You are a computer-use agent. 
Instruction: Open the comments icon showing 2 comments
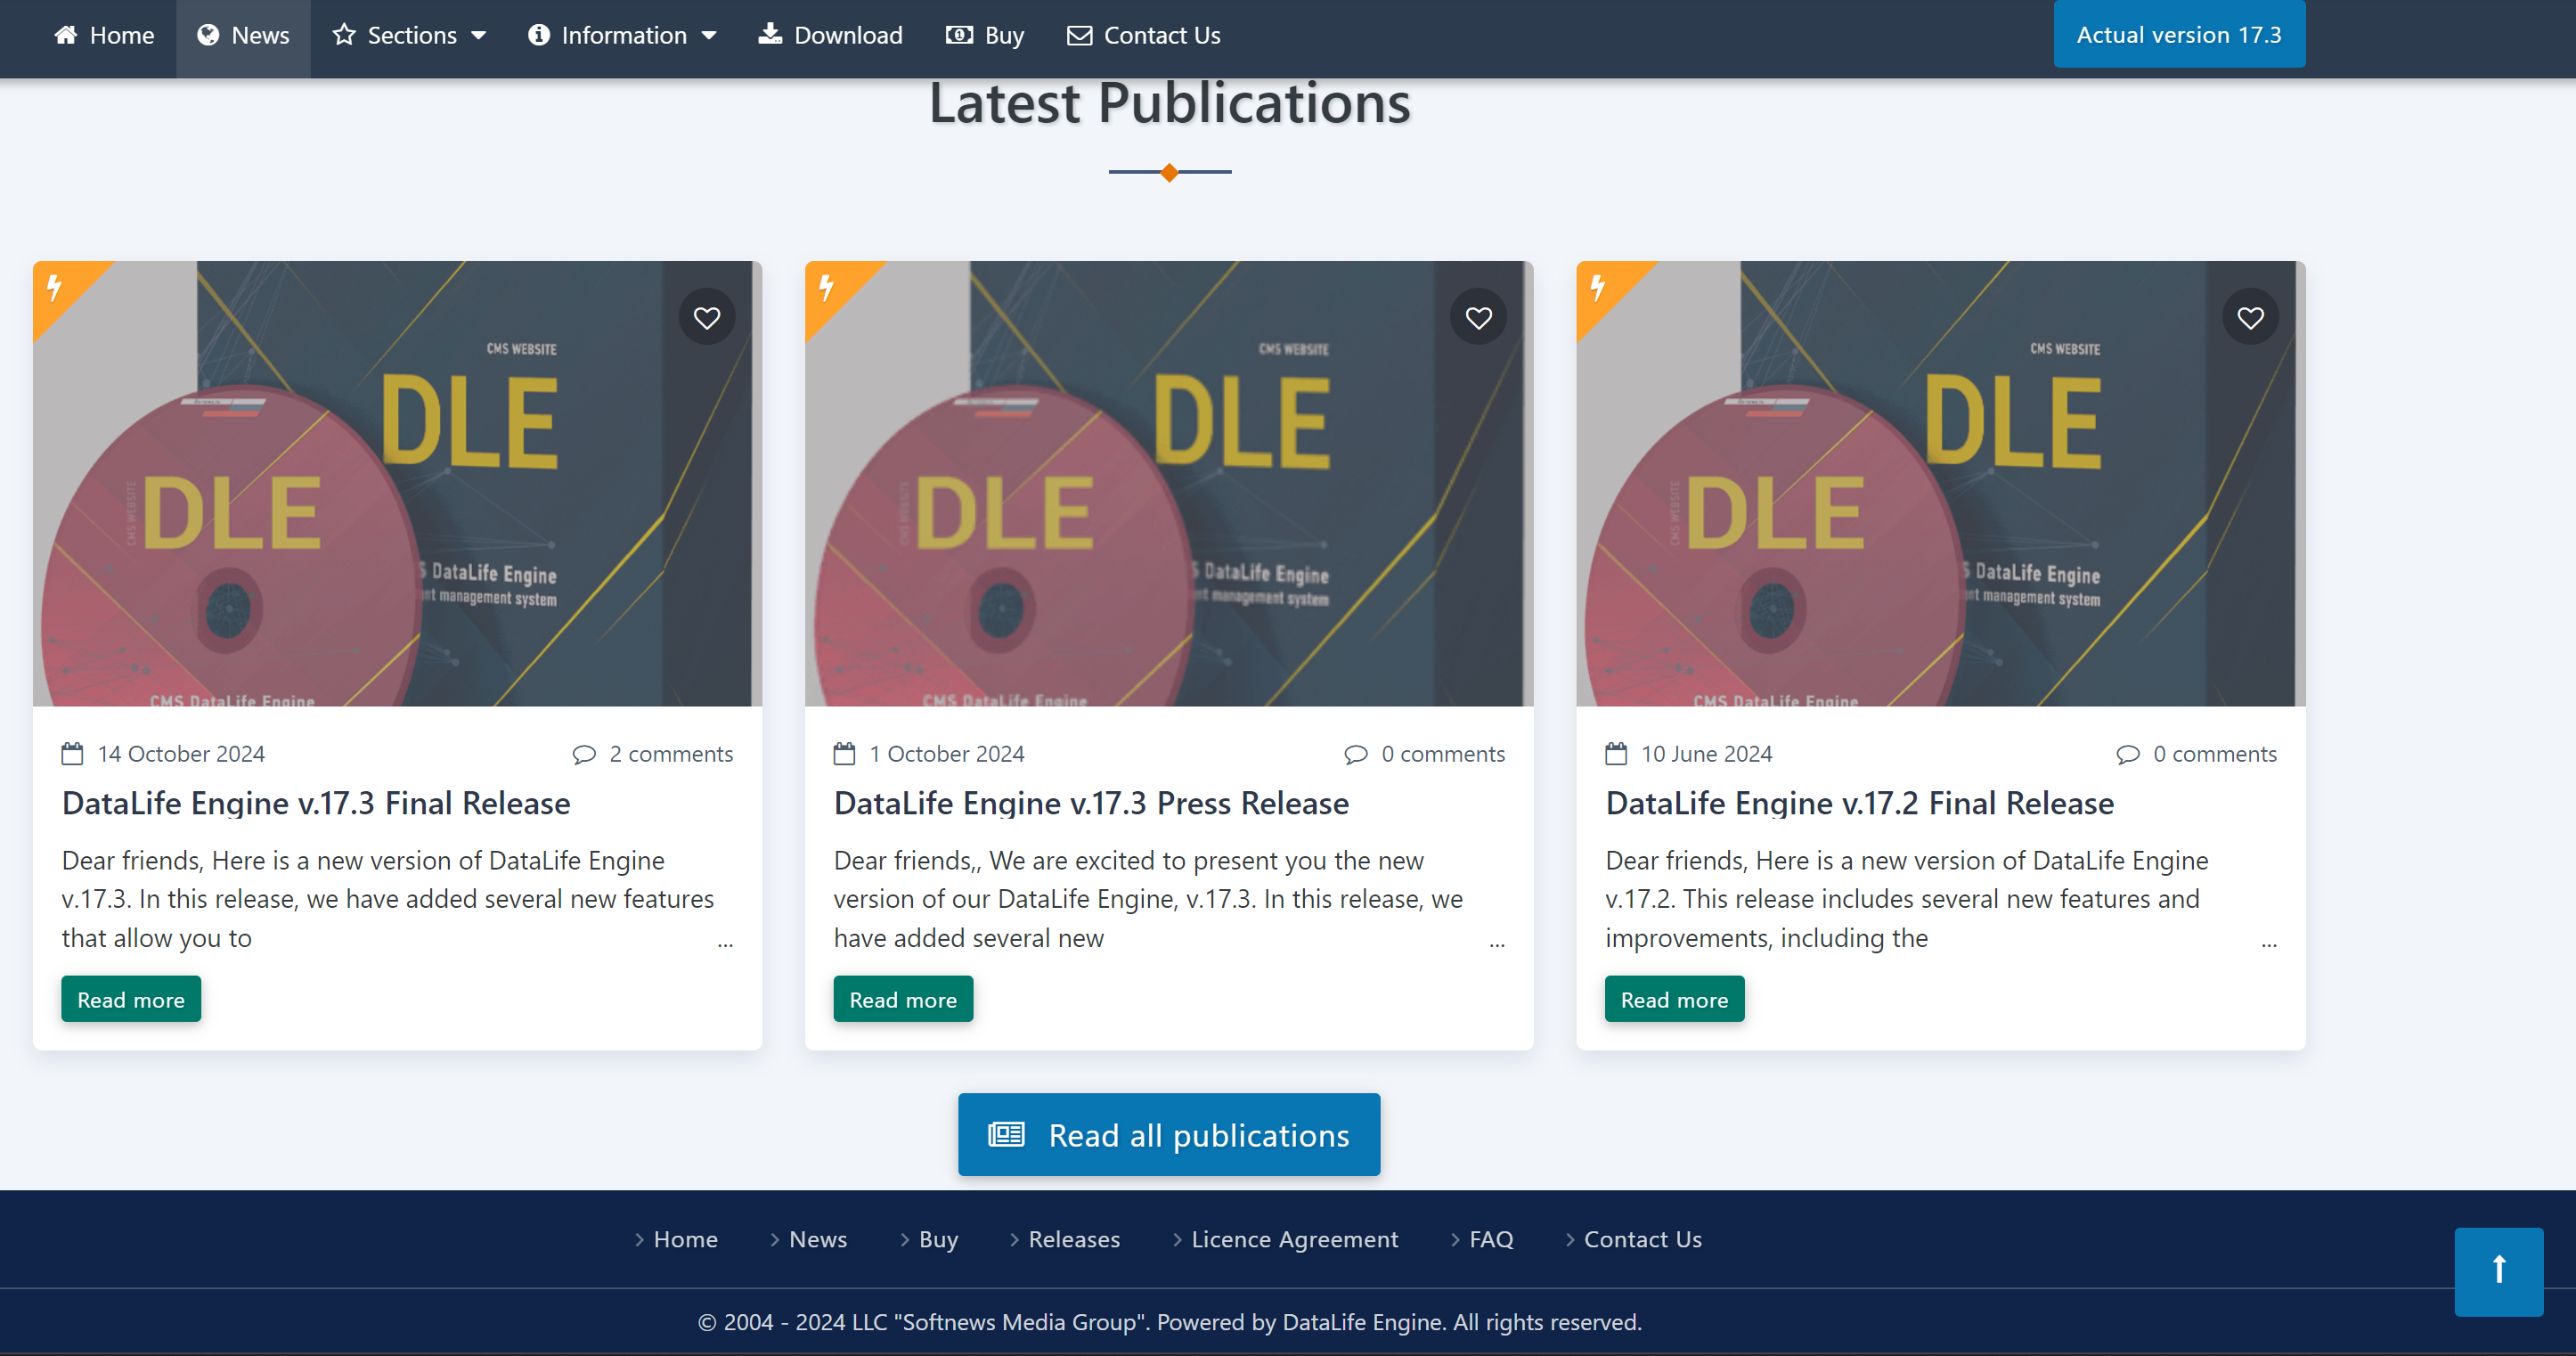click(585, 754)
